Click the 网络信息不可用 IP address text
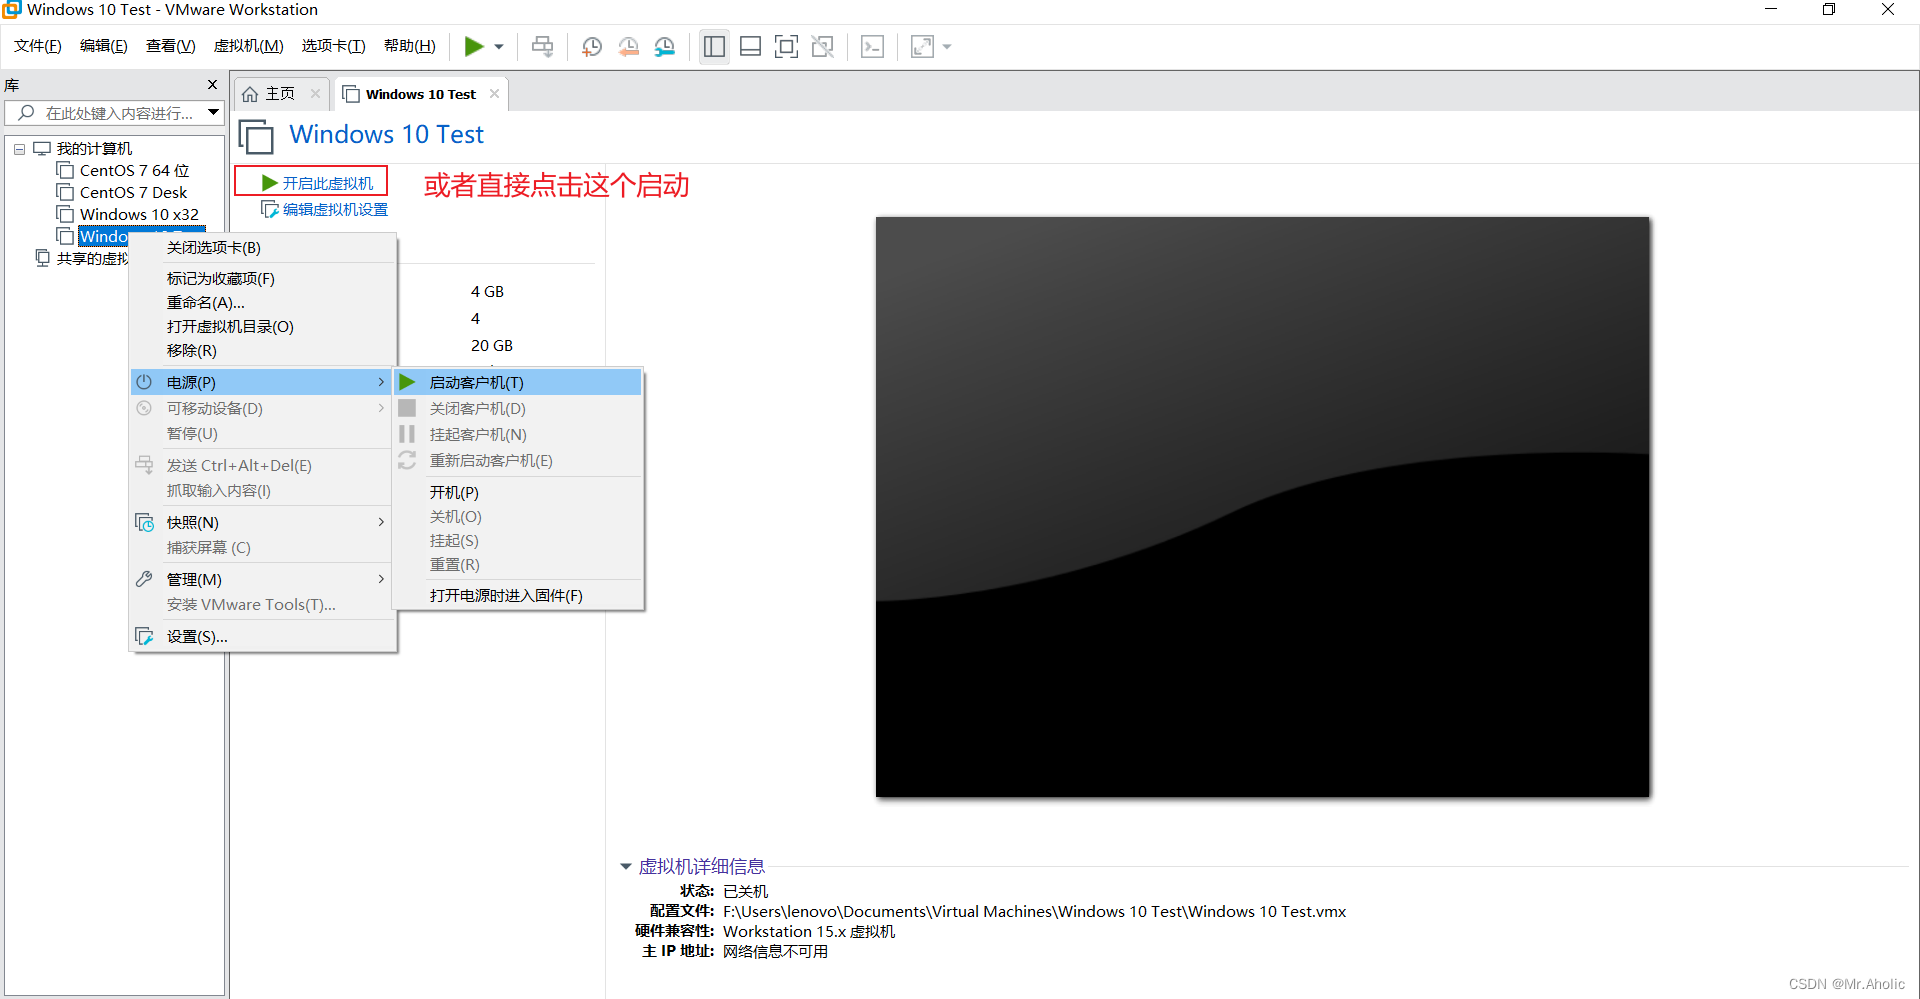Screen dimensions: 1920x999 point(775,951)
